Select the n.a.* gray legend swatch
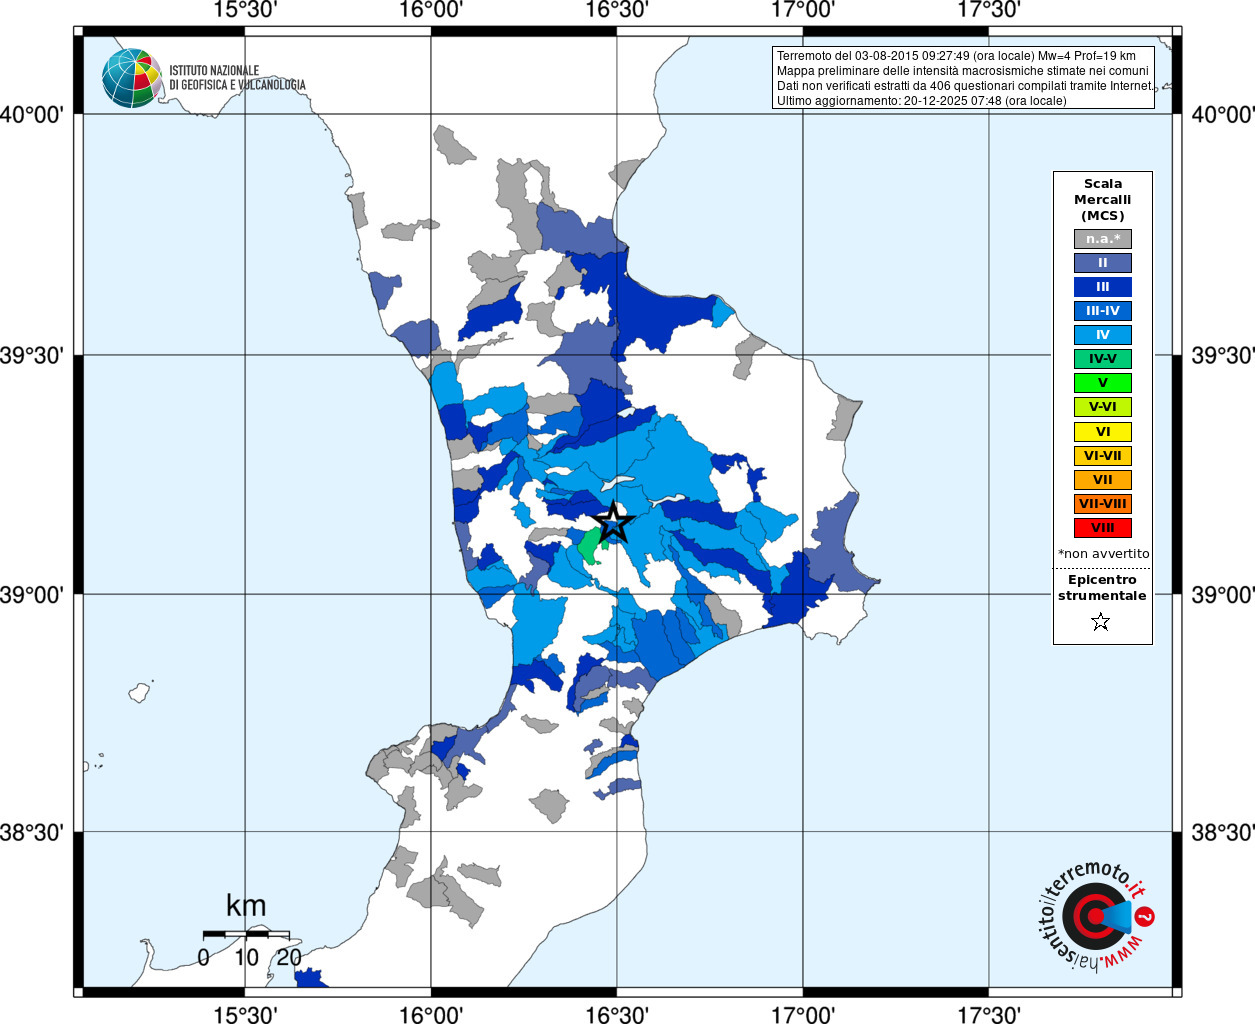The image size is (1255, 1024). coord(1102,239)
